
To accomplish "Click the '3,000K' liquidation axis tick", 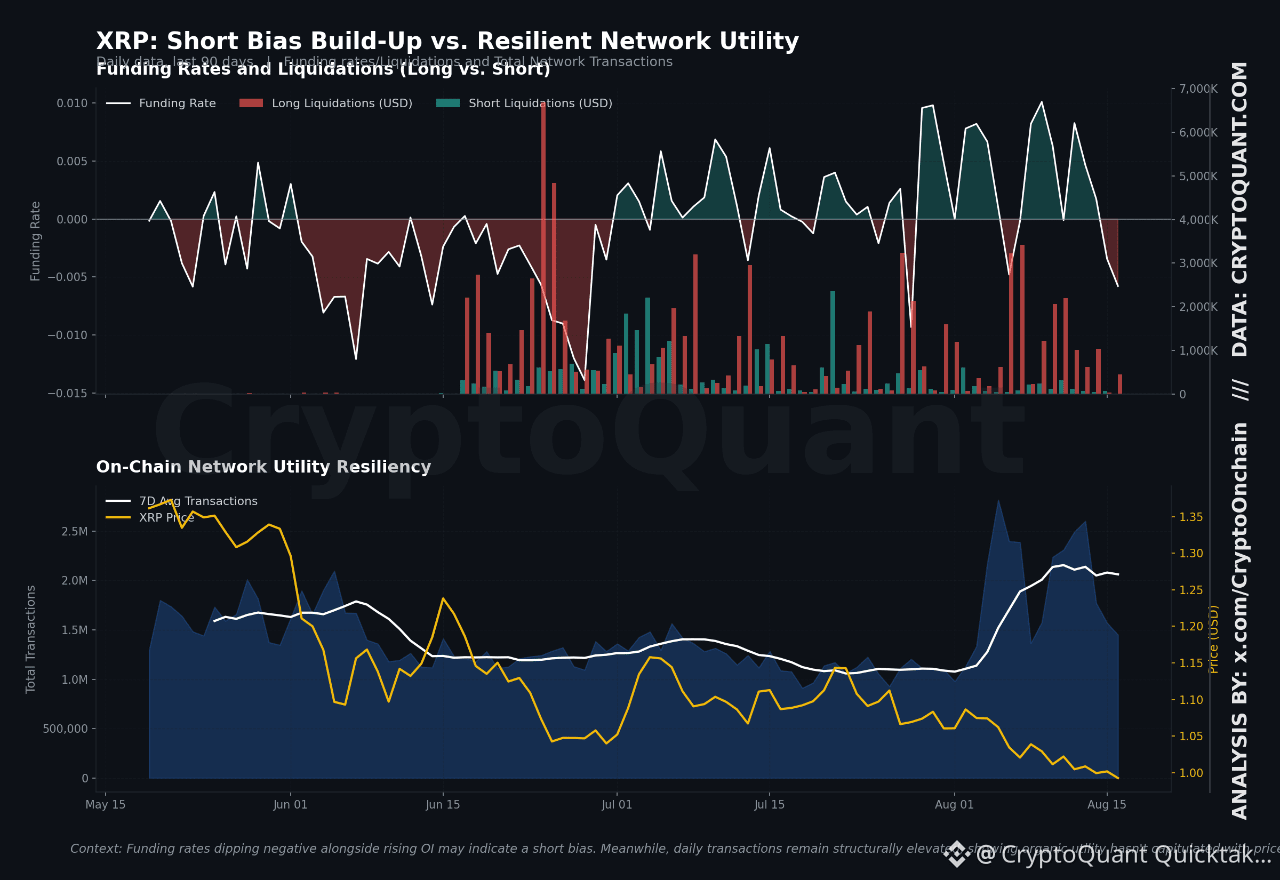I will (x=1199, y=263).
